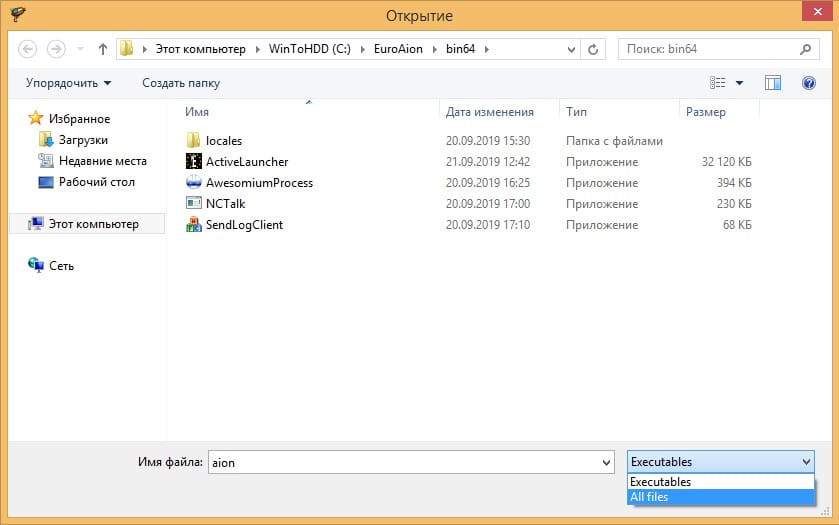Select the AwesomiumProcess application
Screen dimensions: 839x525
coord(259,183)
